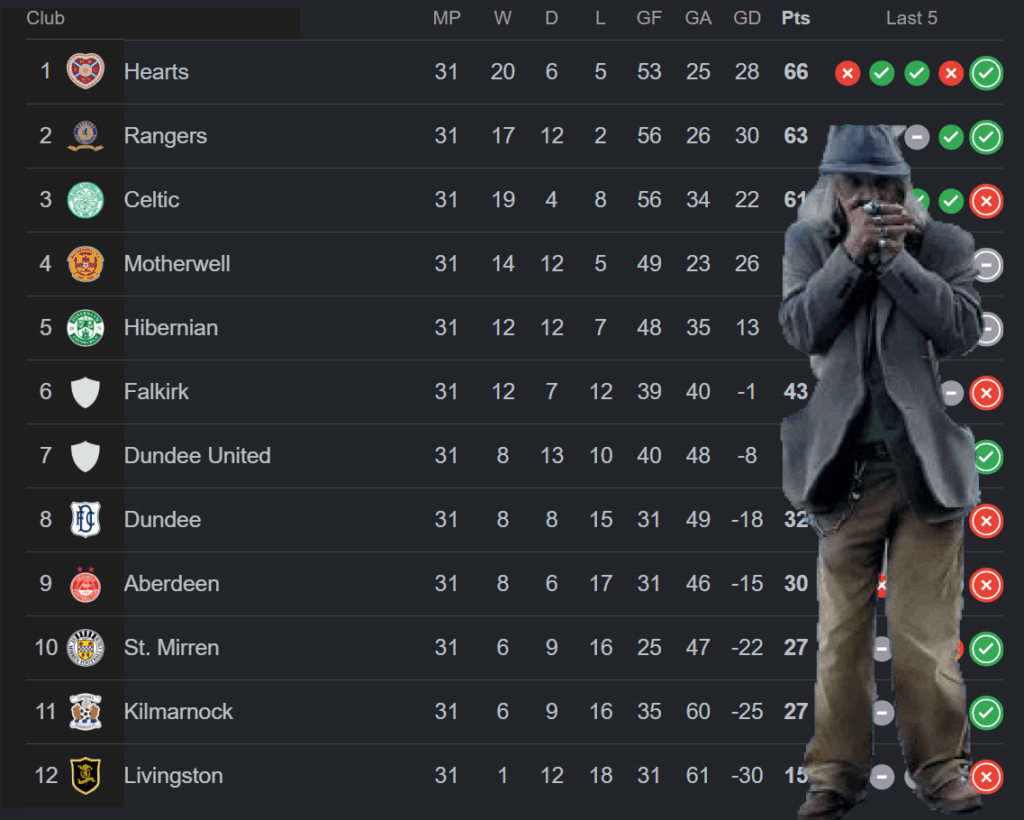Screen dimensions: 1024x820
Task: Click the Motherwell club crest
Action: pyautogui.click(x=86, y=264)
